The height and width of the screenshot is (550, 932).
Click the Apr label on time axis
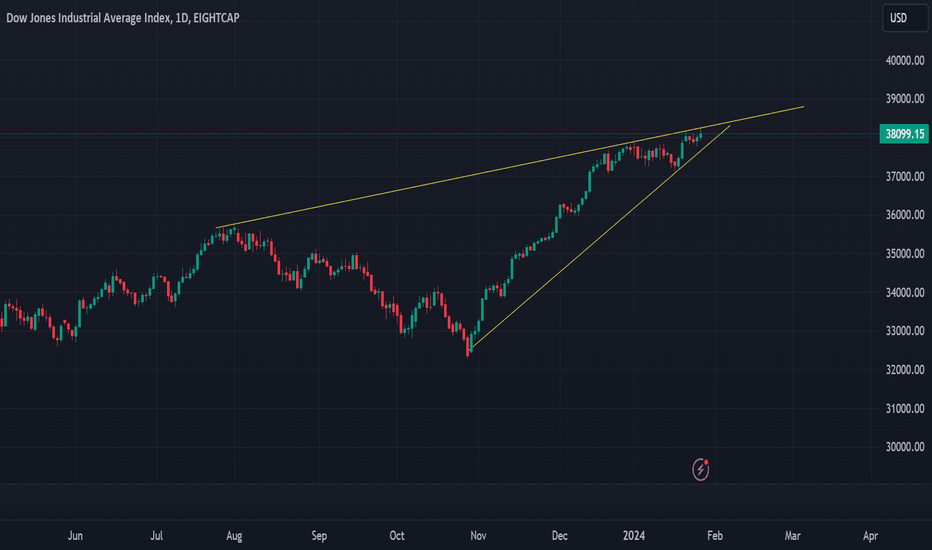point(870,536)
